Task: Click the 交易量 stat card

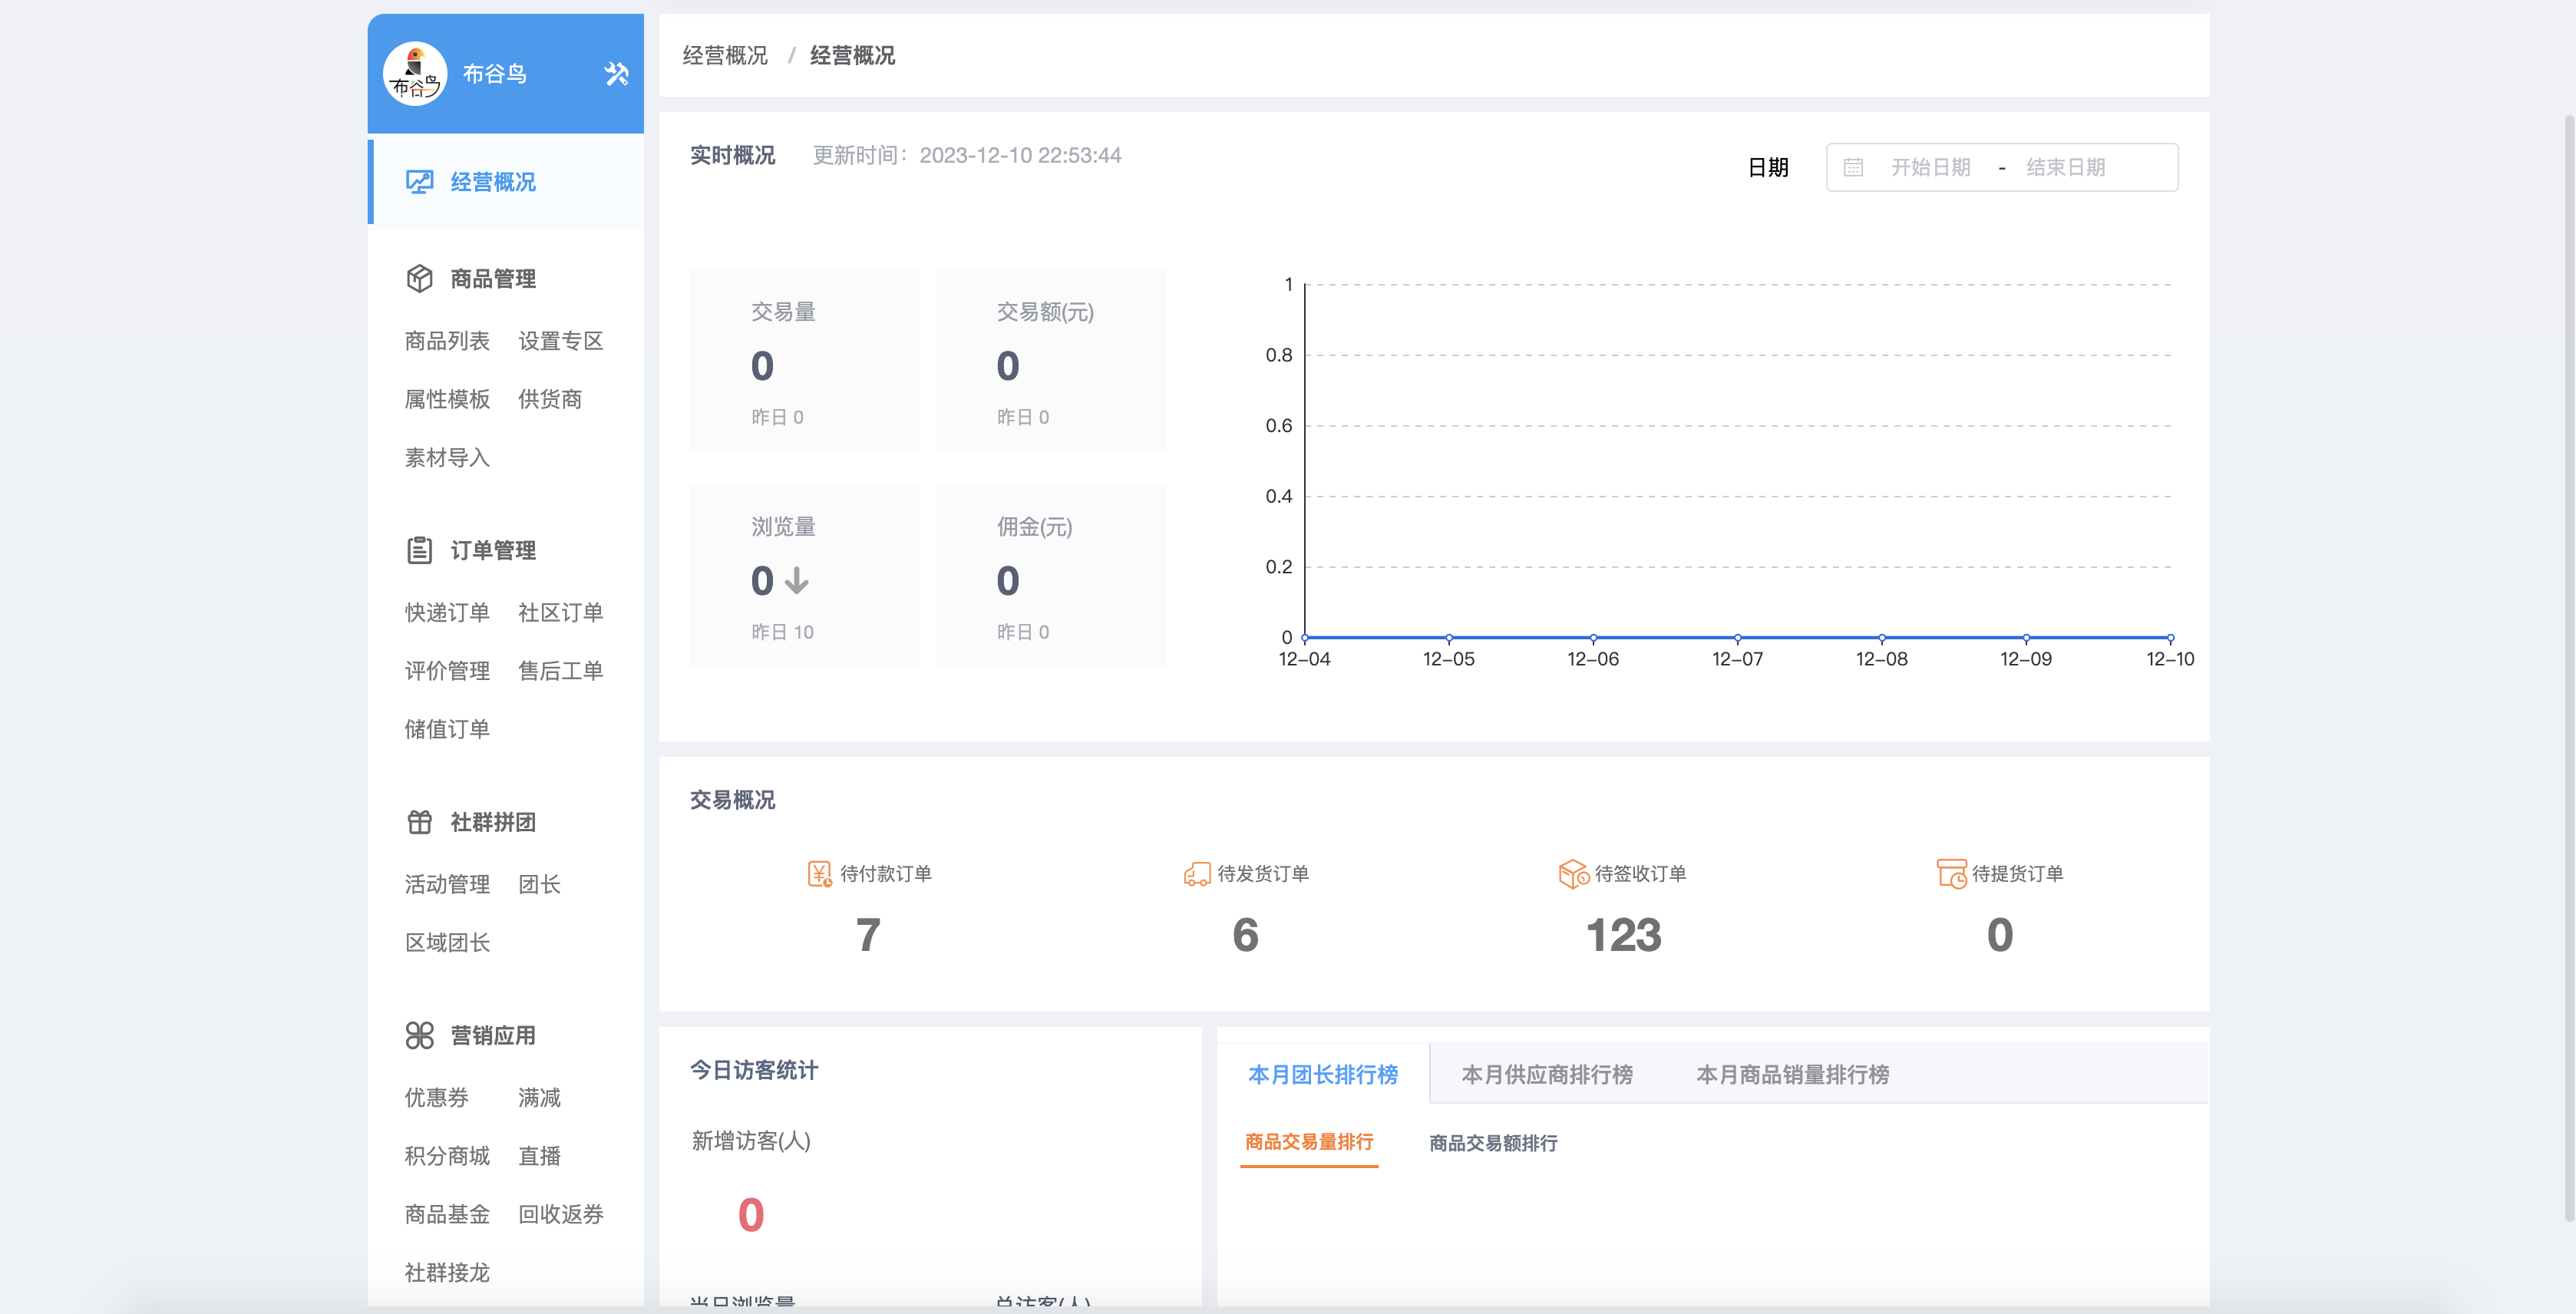Action: [x=805, y=360]
